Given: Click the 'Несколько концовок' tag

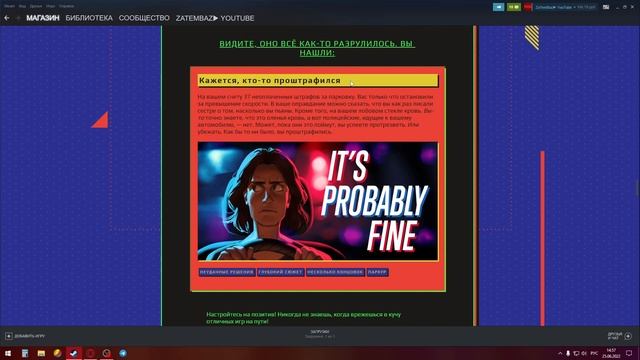Looking at the screenshot, I should (335, 272).
